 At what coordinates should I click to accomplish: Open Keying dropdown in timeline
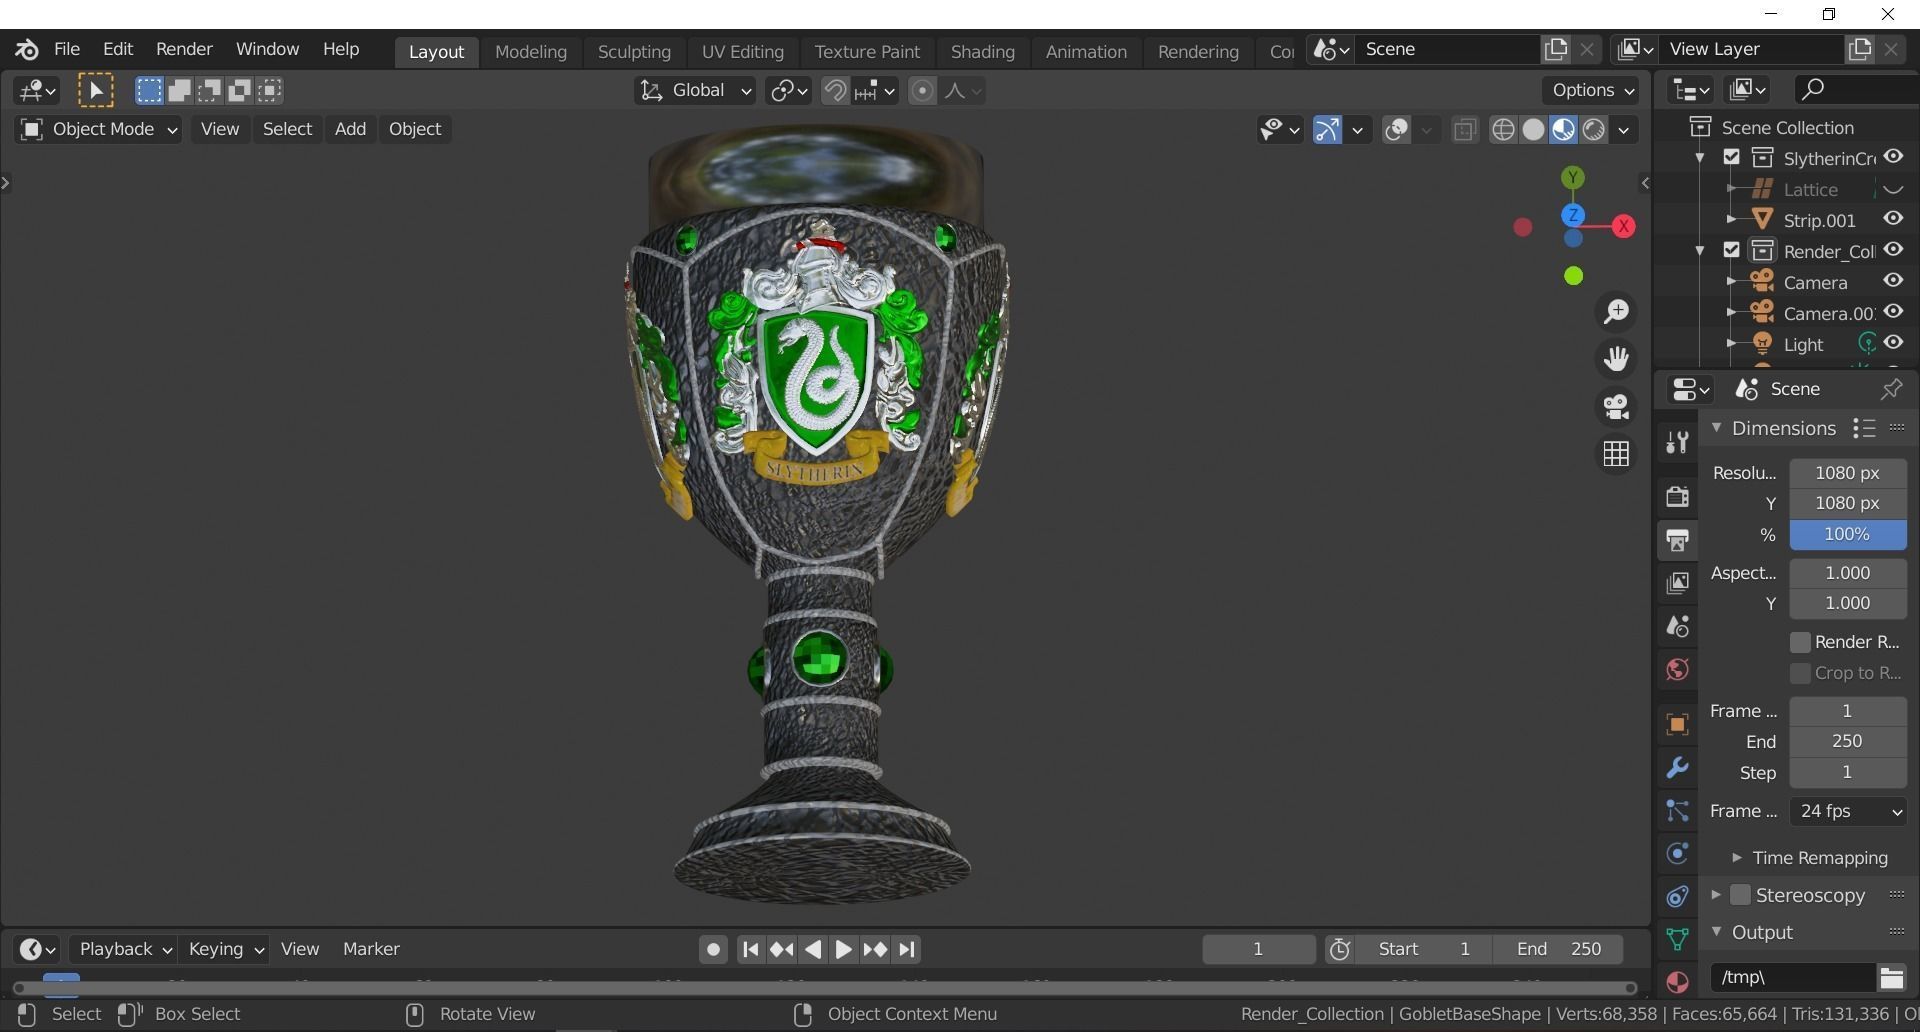point(226,949)
